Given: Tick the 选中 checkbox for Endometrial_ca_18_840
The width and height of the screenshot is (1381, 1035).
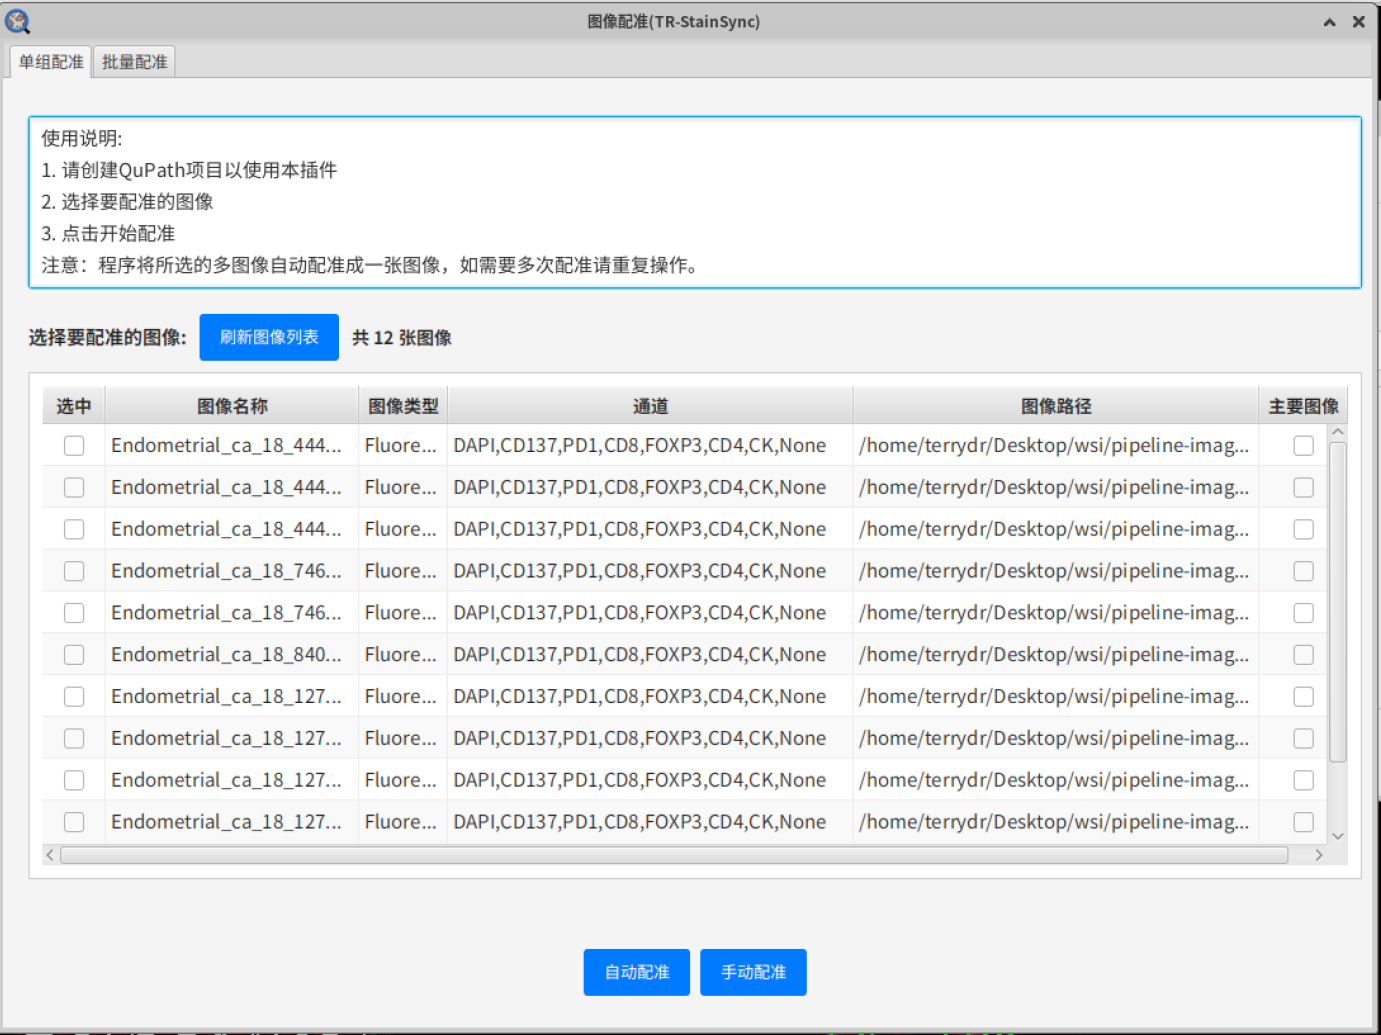Looking at the screenshot, I should click(x=74, y=655).
